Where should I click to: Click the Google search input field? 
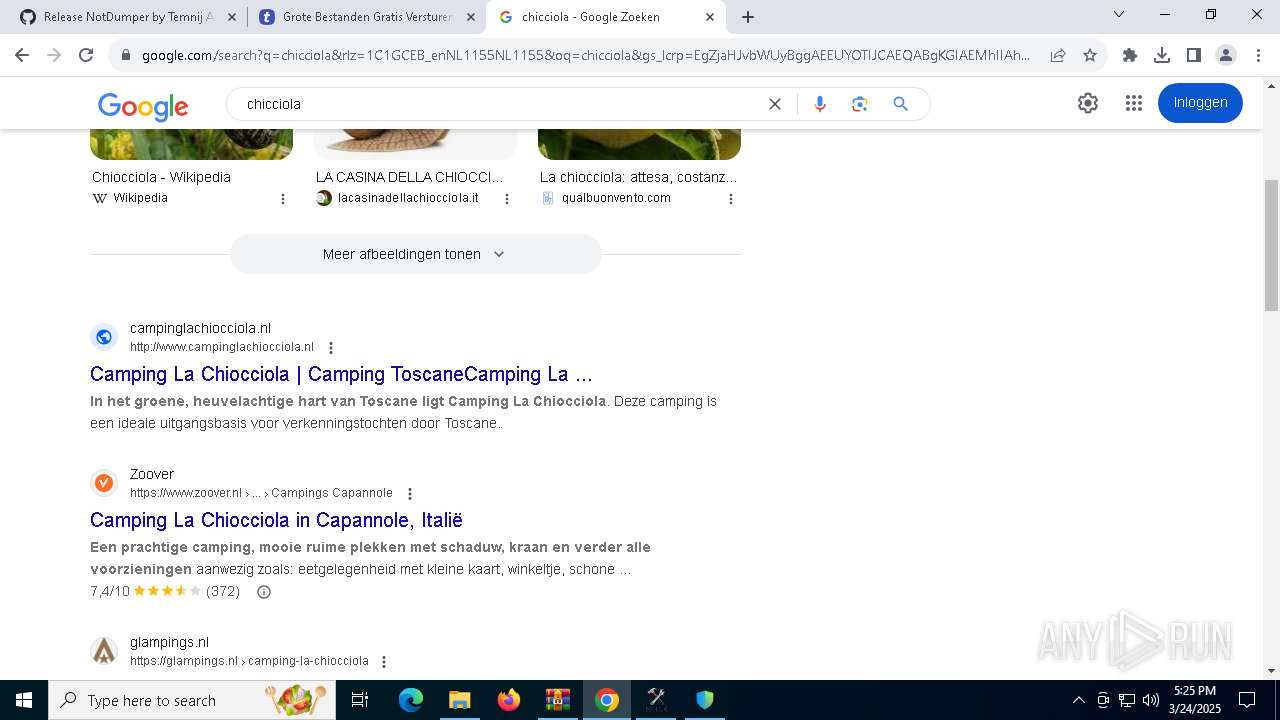click(x=500, y=104)
